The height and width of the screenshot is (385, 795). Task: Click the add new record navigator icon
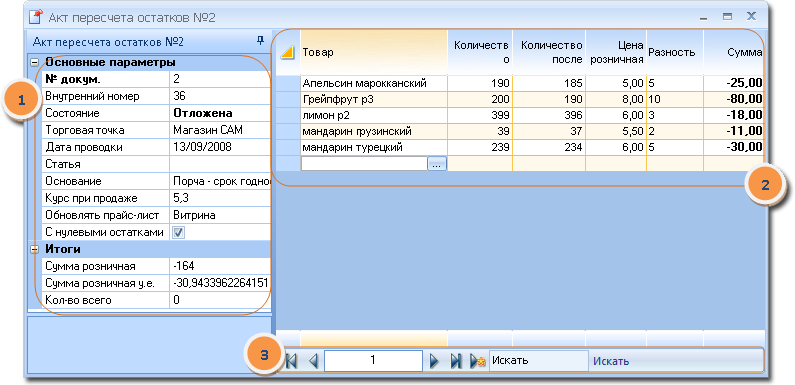click(478, 361)
